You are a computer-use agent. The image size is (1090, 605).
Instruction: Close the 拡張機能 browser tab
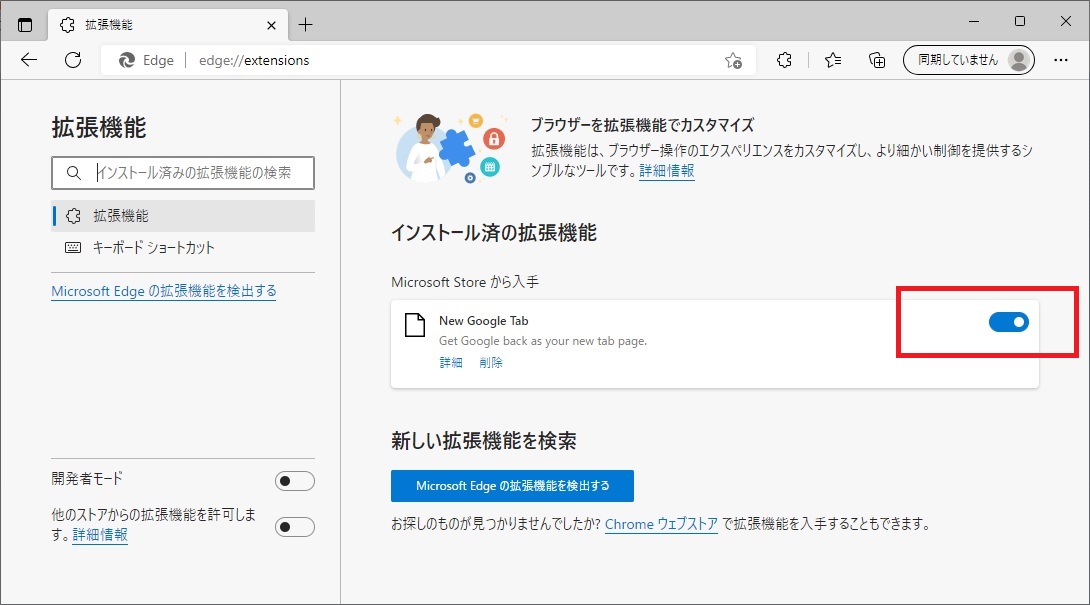coord(271,25)
